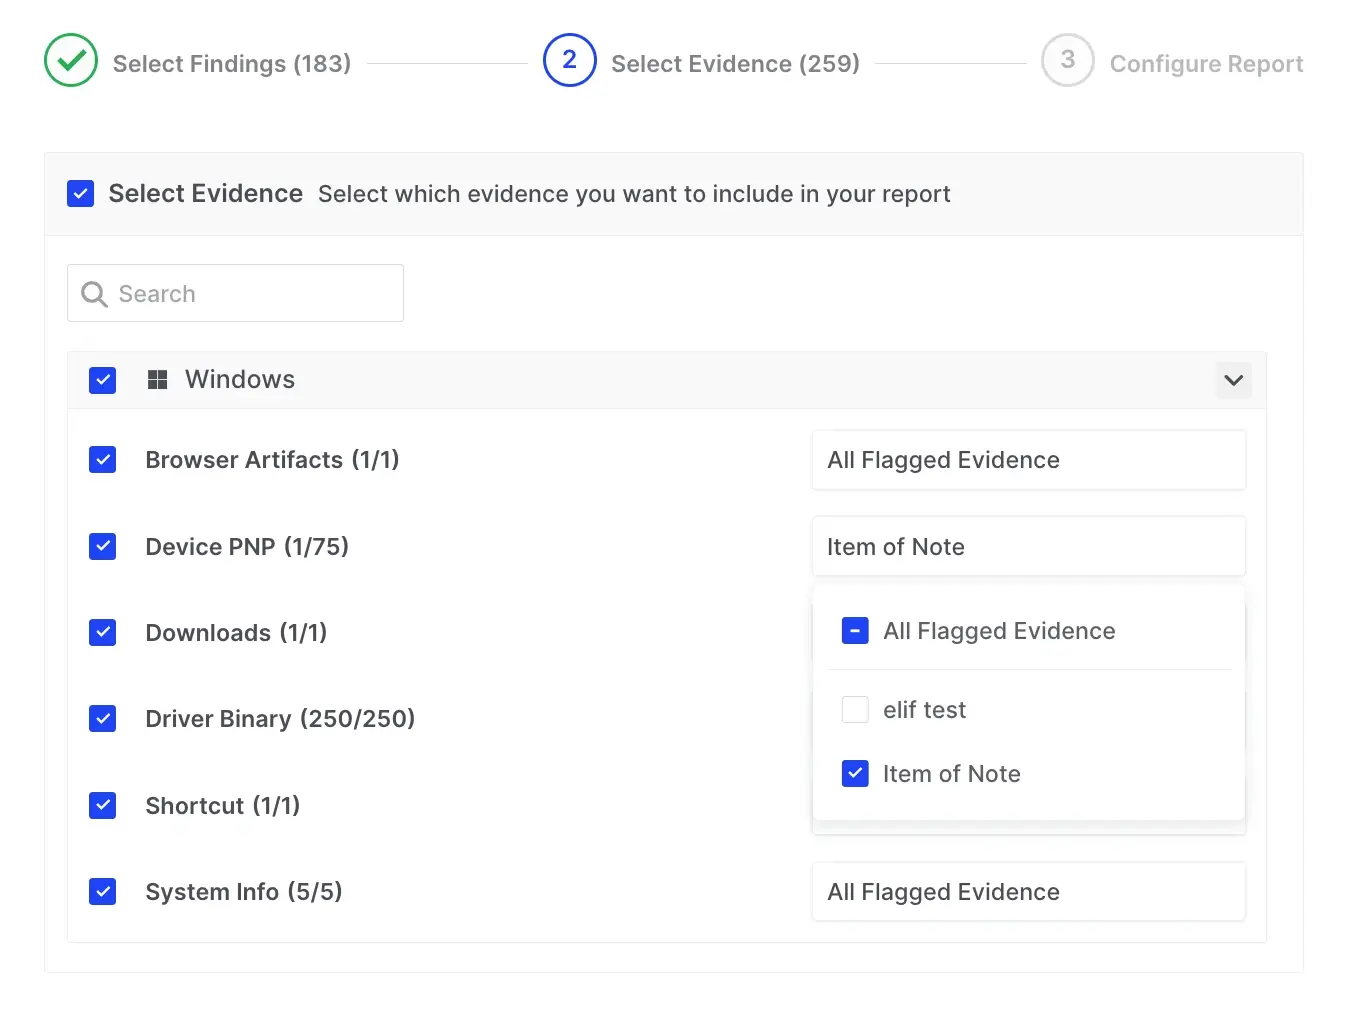The image size is (1364, 1022).
Task: Focus the Search input field
Action: coord(250,294)
